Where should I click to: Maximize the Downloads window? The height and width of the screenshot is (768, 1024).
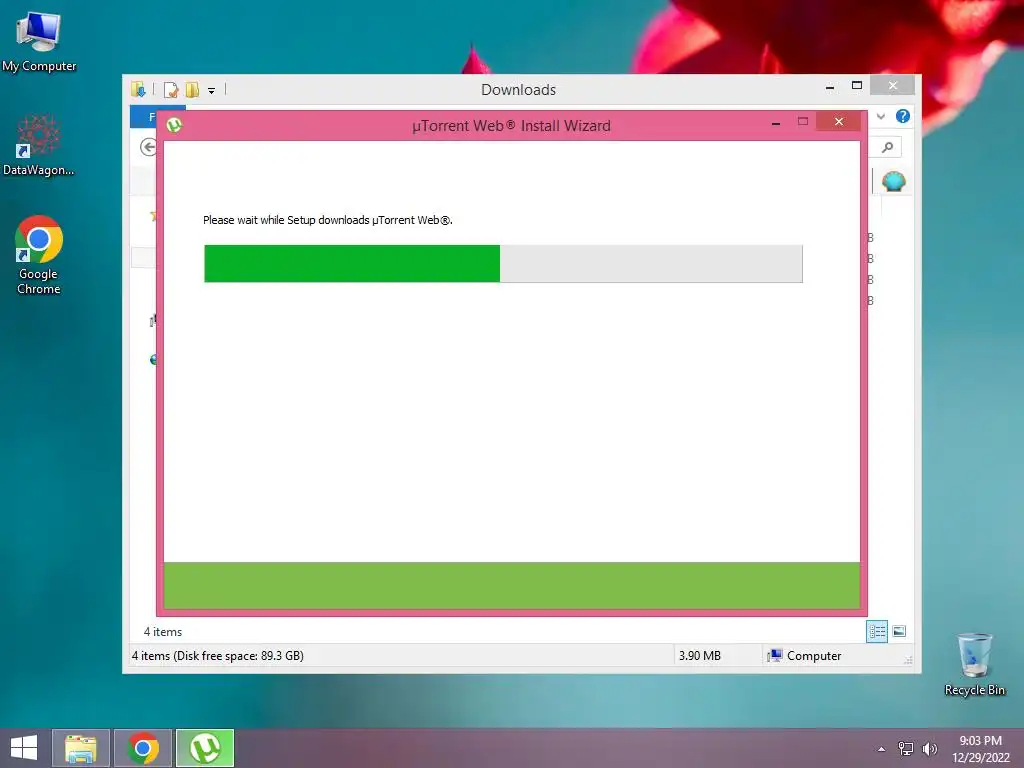tap(857, 86)
